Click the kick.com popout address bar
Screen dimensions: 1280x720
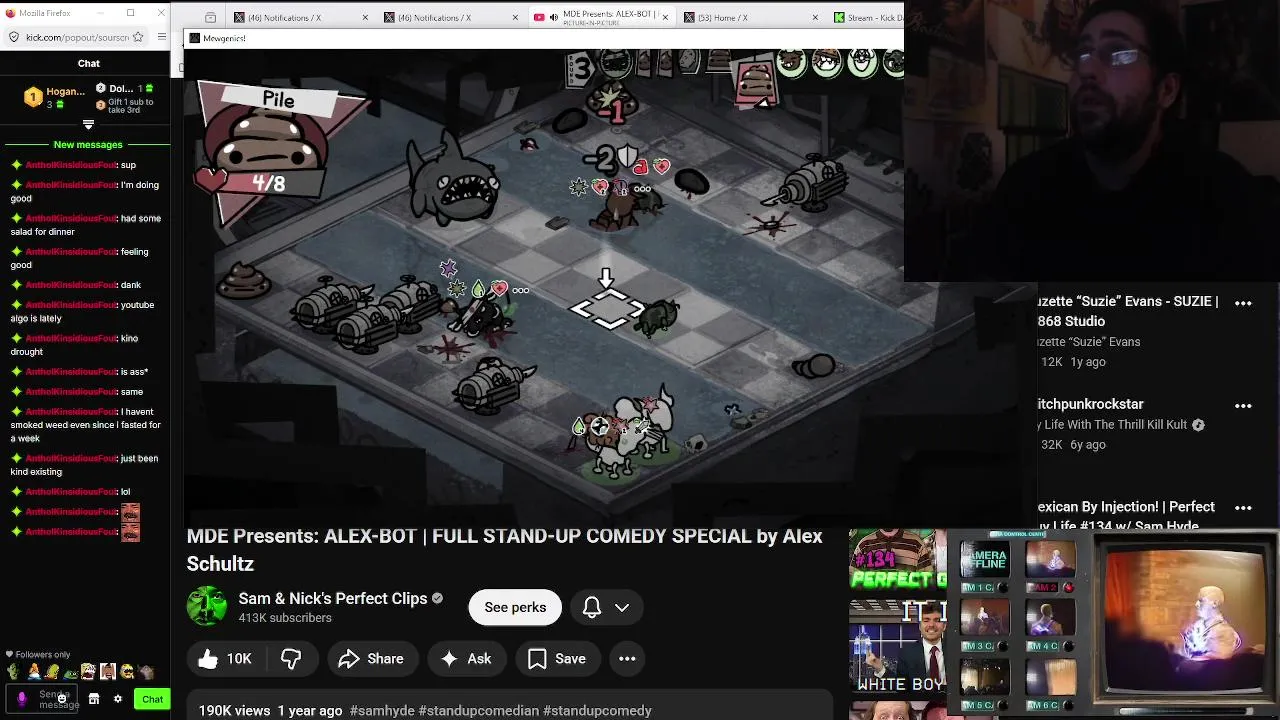coord(78,37)
